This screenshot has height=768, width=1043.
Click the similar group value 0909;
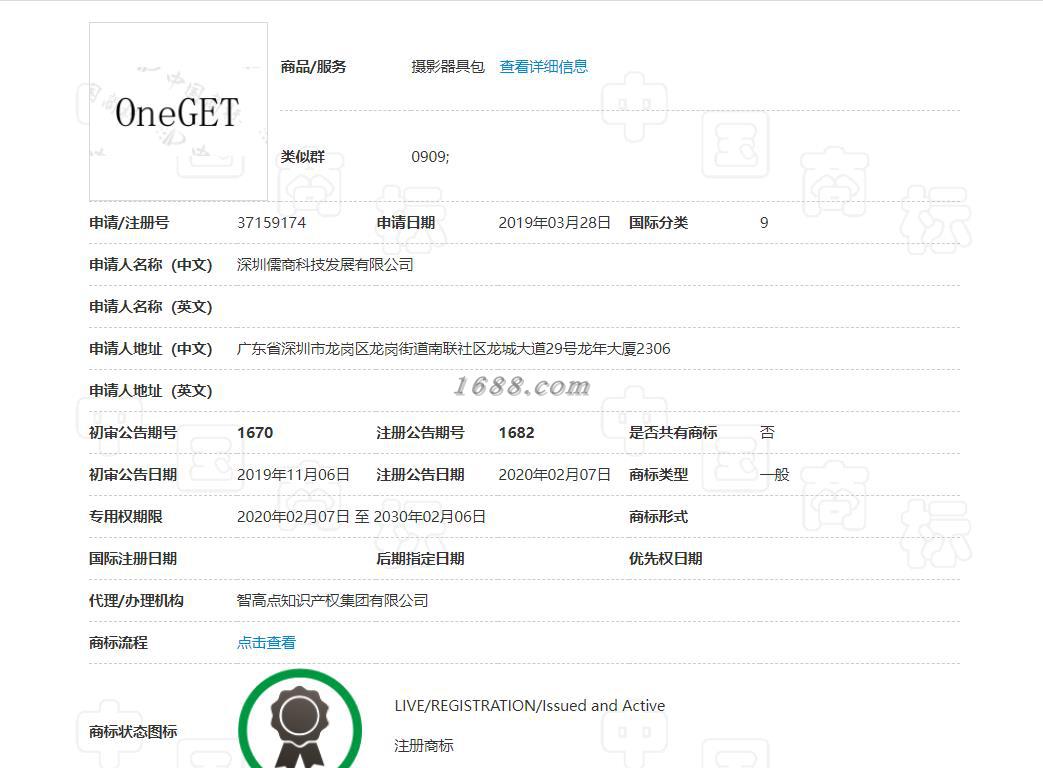(430, 157)
